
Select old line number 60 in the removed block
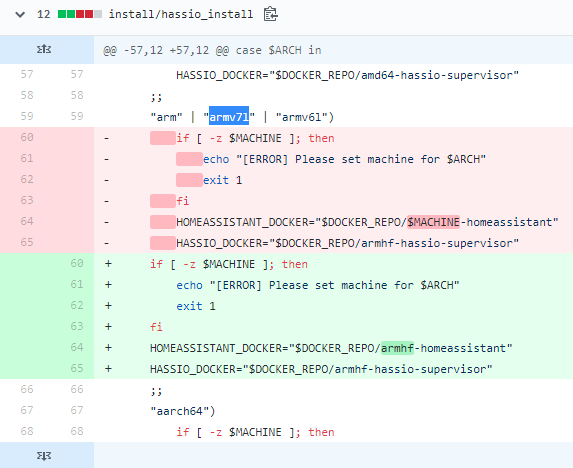coord(27,138)
